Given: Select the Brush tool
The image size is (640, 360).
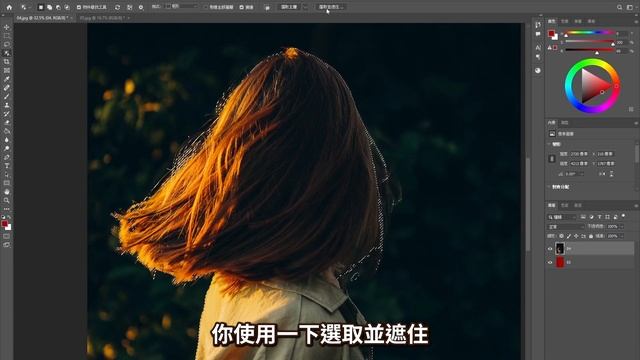Looking at the screenshot, I should point(7,96).
